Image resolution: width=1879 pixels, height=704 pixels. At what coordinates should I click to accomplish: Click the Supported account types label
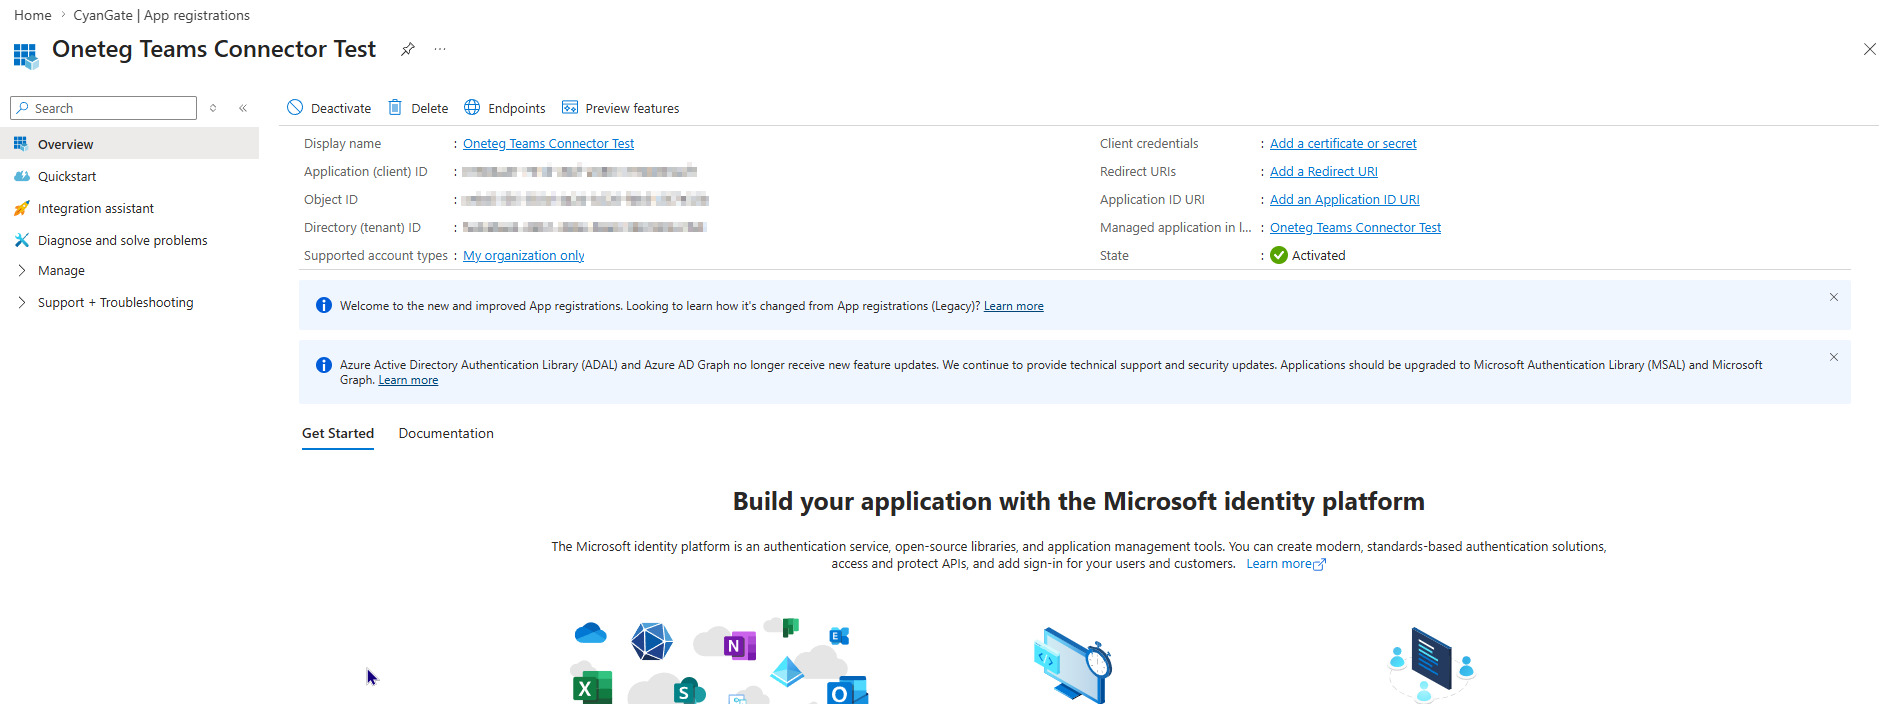376,255
